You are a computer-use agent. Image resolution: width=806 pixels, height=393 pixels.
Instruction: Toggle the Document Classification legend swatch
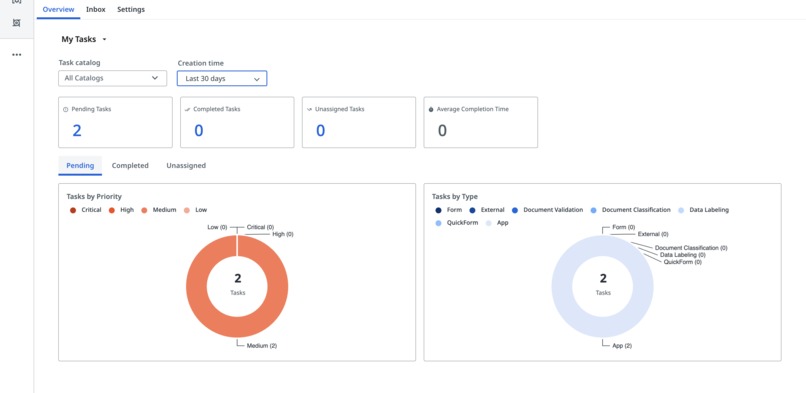[594, 210]
